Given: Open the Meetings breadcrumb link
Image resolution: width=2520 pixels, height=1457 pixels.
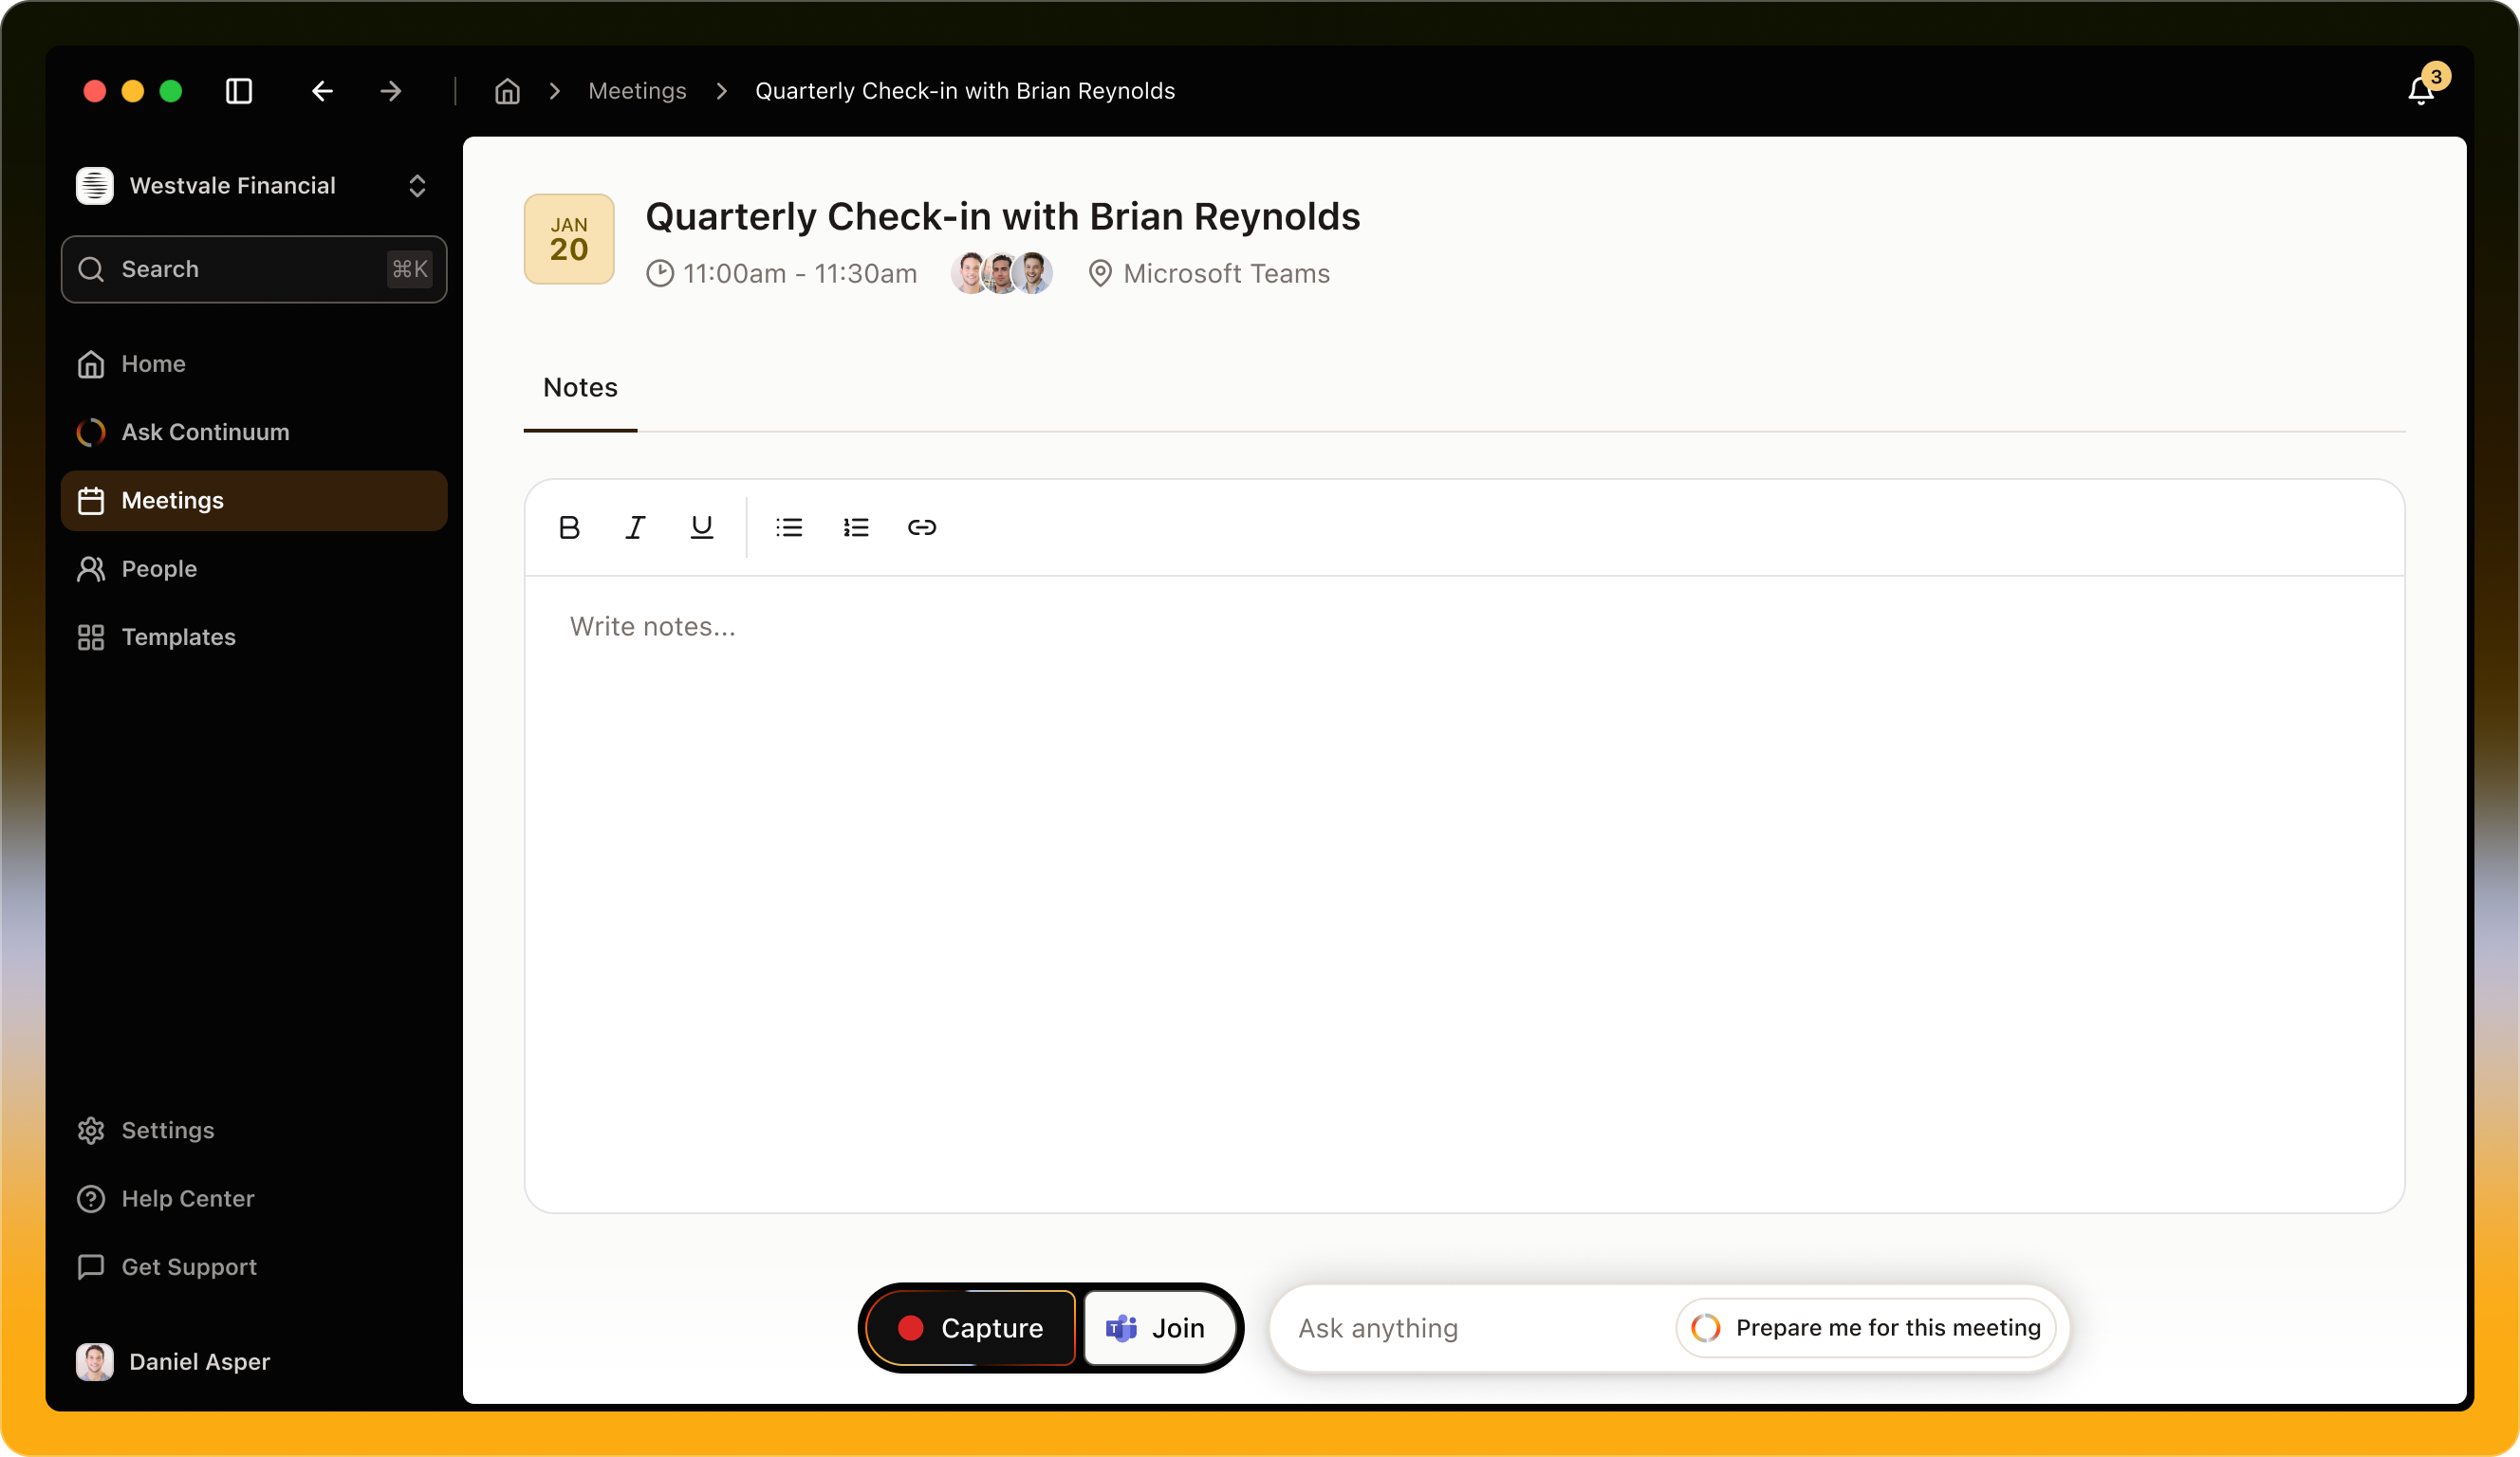Looking at the screenshot, I should (x=637, y=91).
